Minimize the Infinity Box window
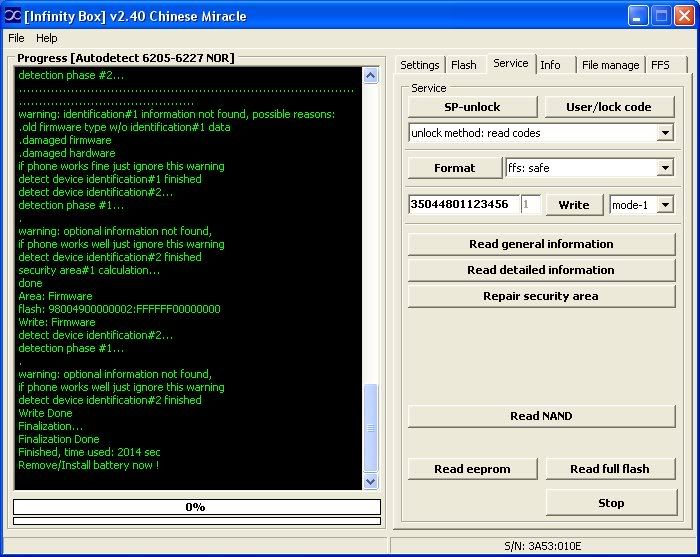 click(638, 16)
